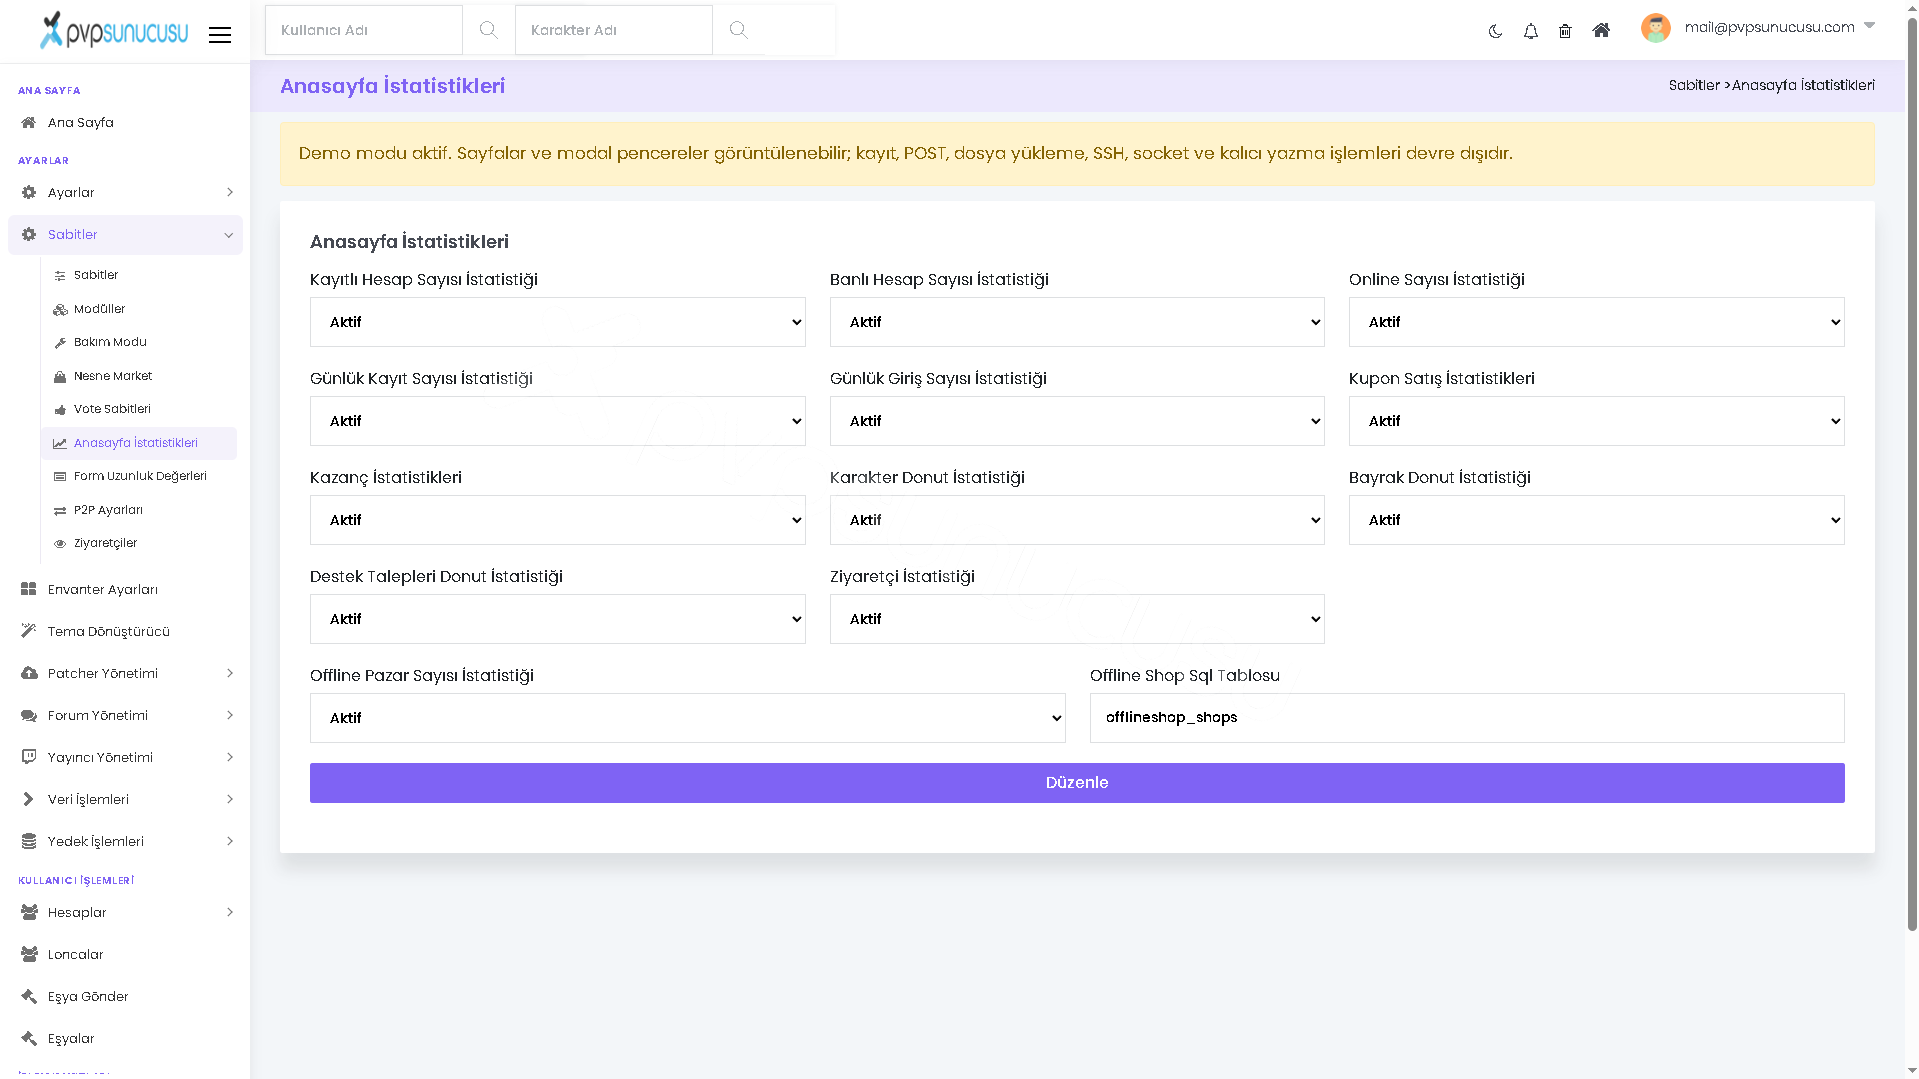This screenshot has width=1919, height=1079.
Task: Click the Offline Shop Sql Tablosu field
Action: pos(1467,718)
